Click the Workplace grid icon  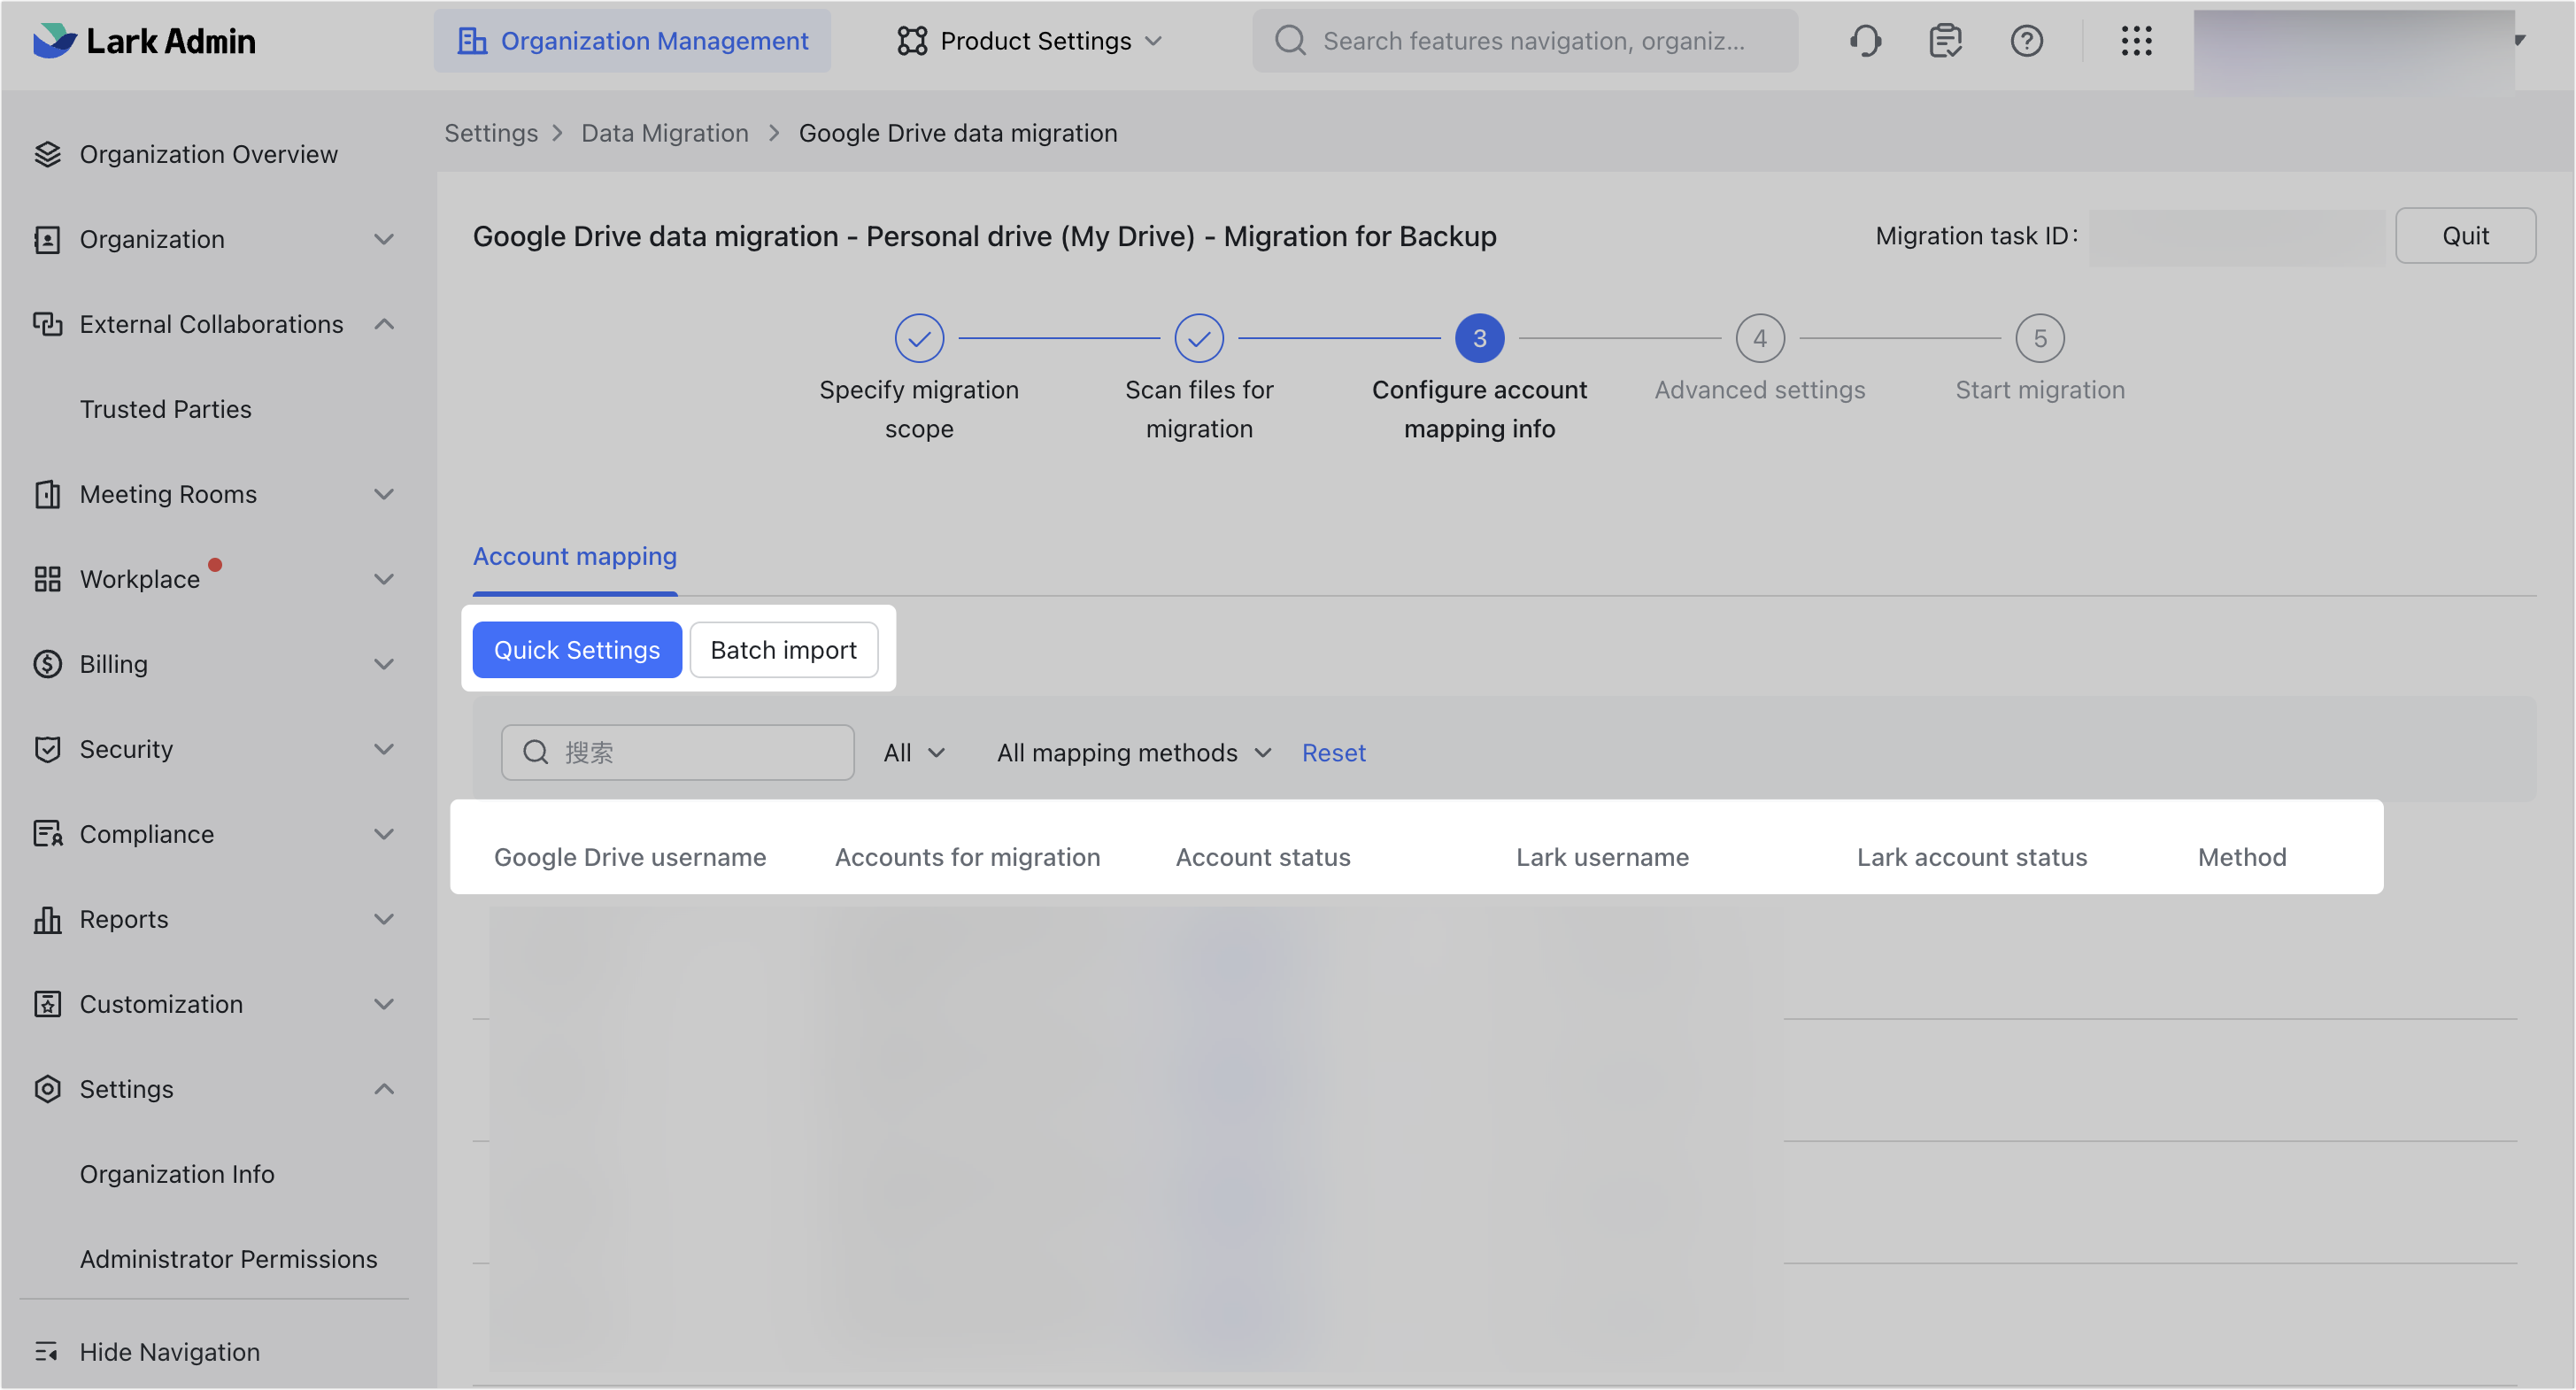[x=47, y=579]
